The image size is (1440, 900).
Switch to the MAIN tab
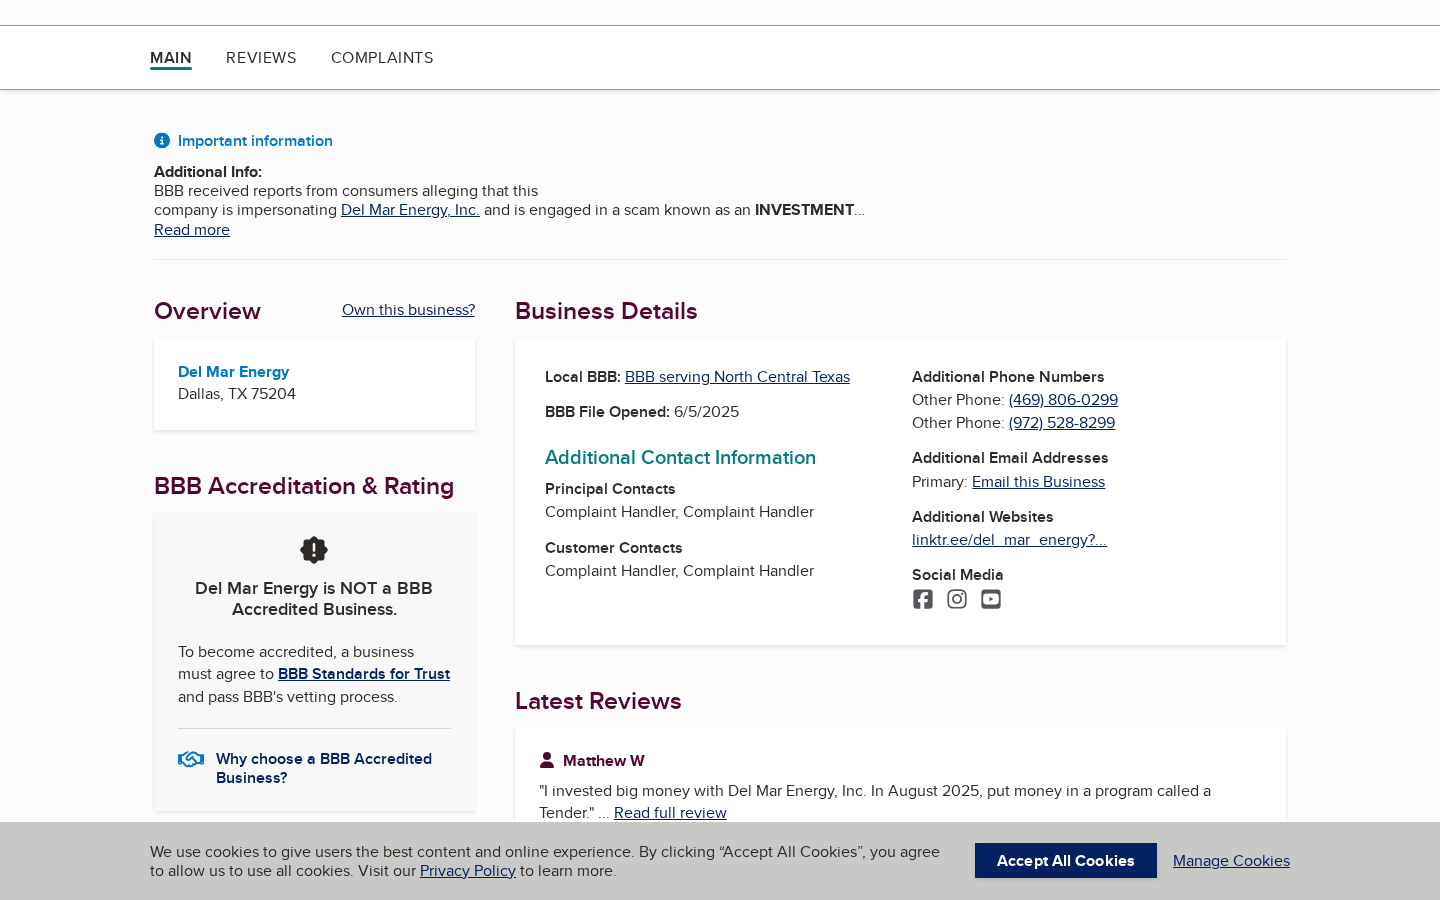pos(171,58)
